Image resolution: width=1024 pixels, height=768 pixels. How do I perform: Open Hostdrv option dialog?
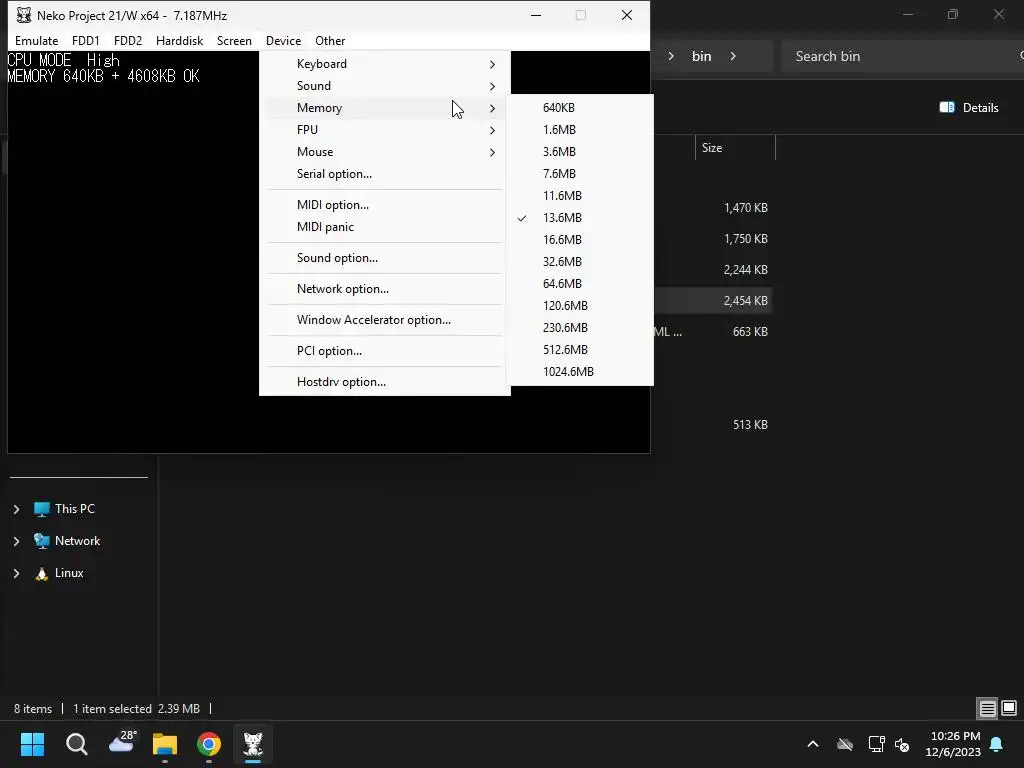click(x=385, y=382)
